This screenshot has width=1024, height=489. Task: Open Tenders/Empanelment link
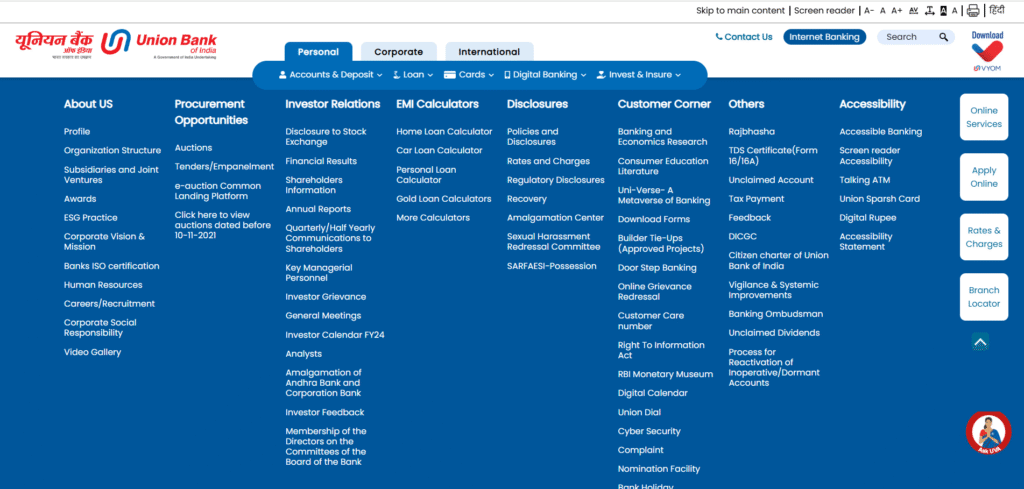click(x=224, y=167)
